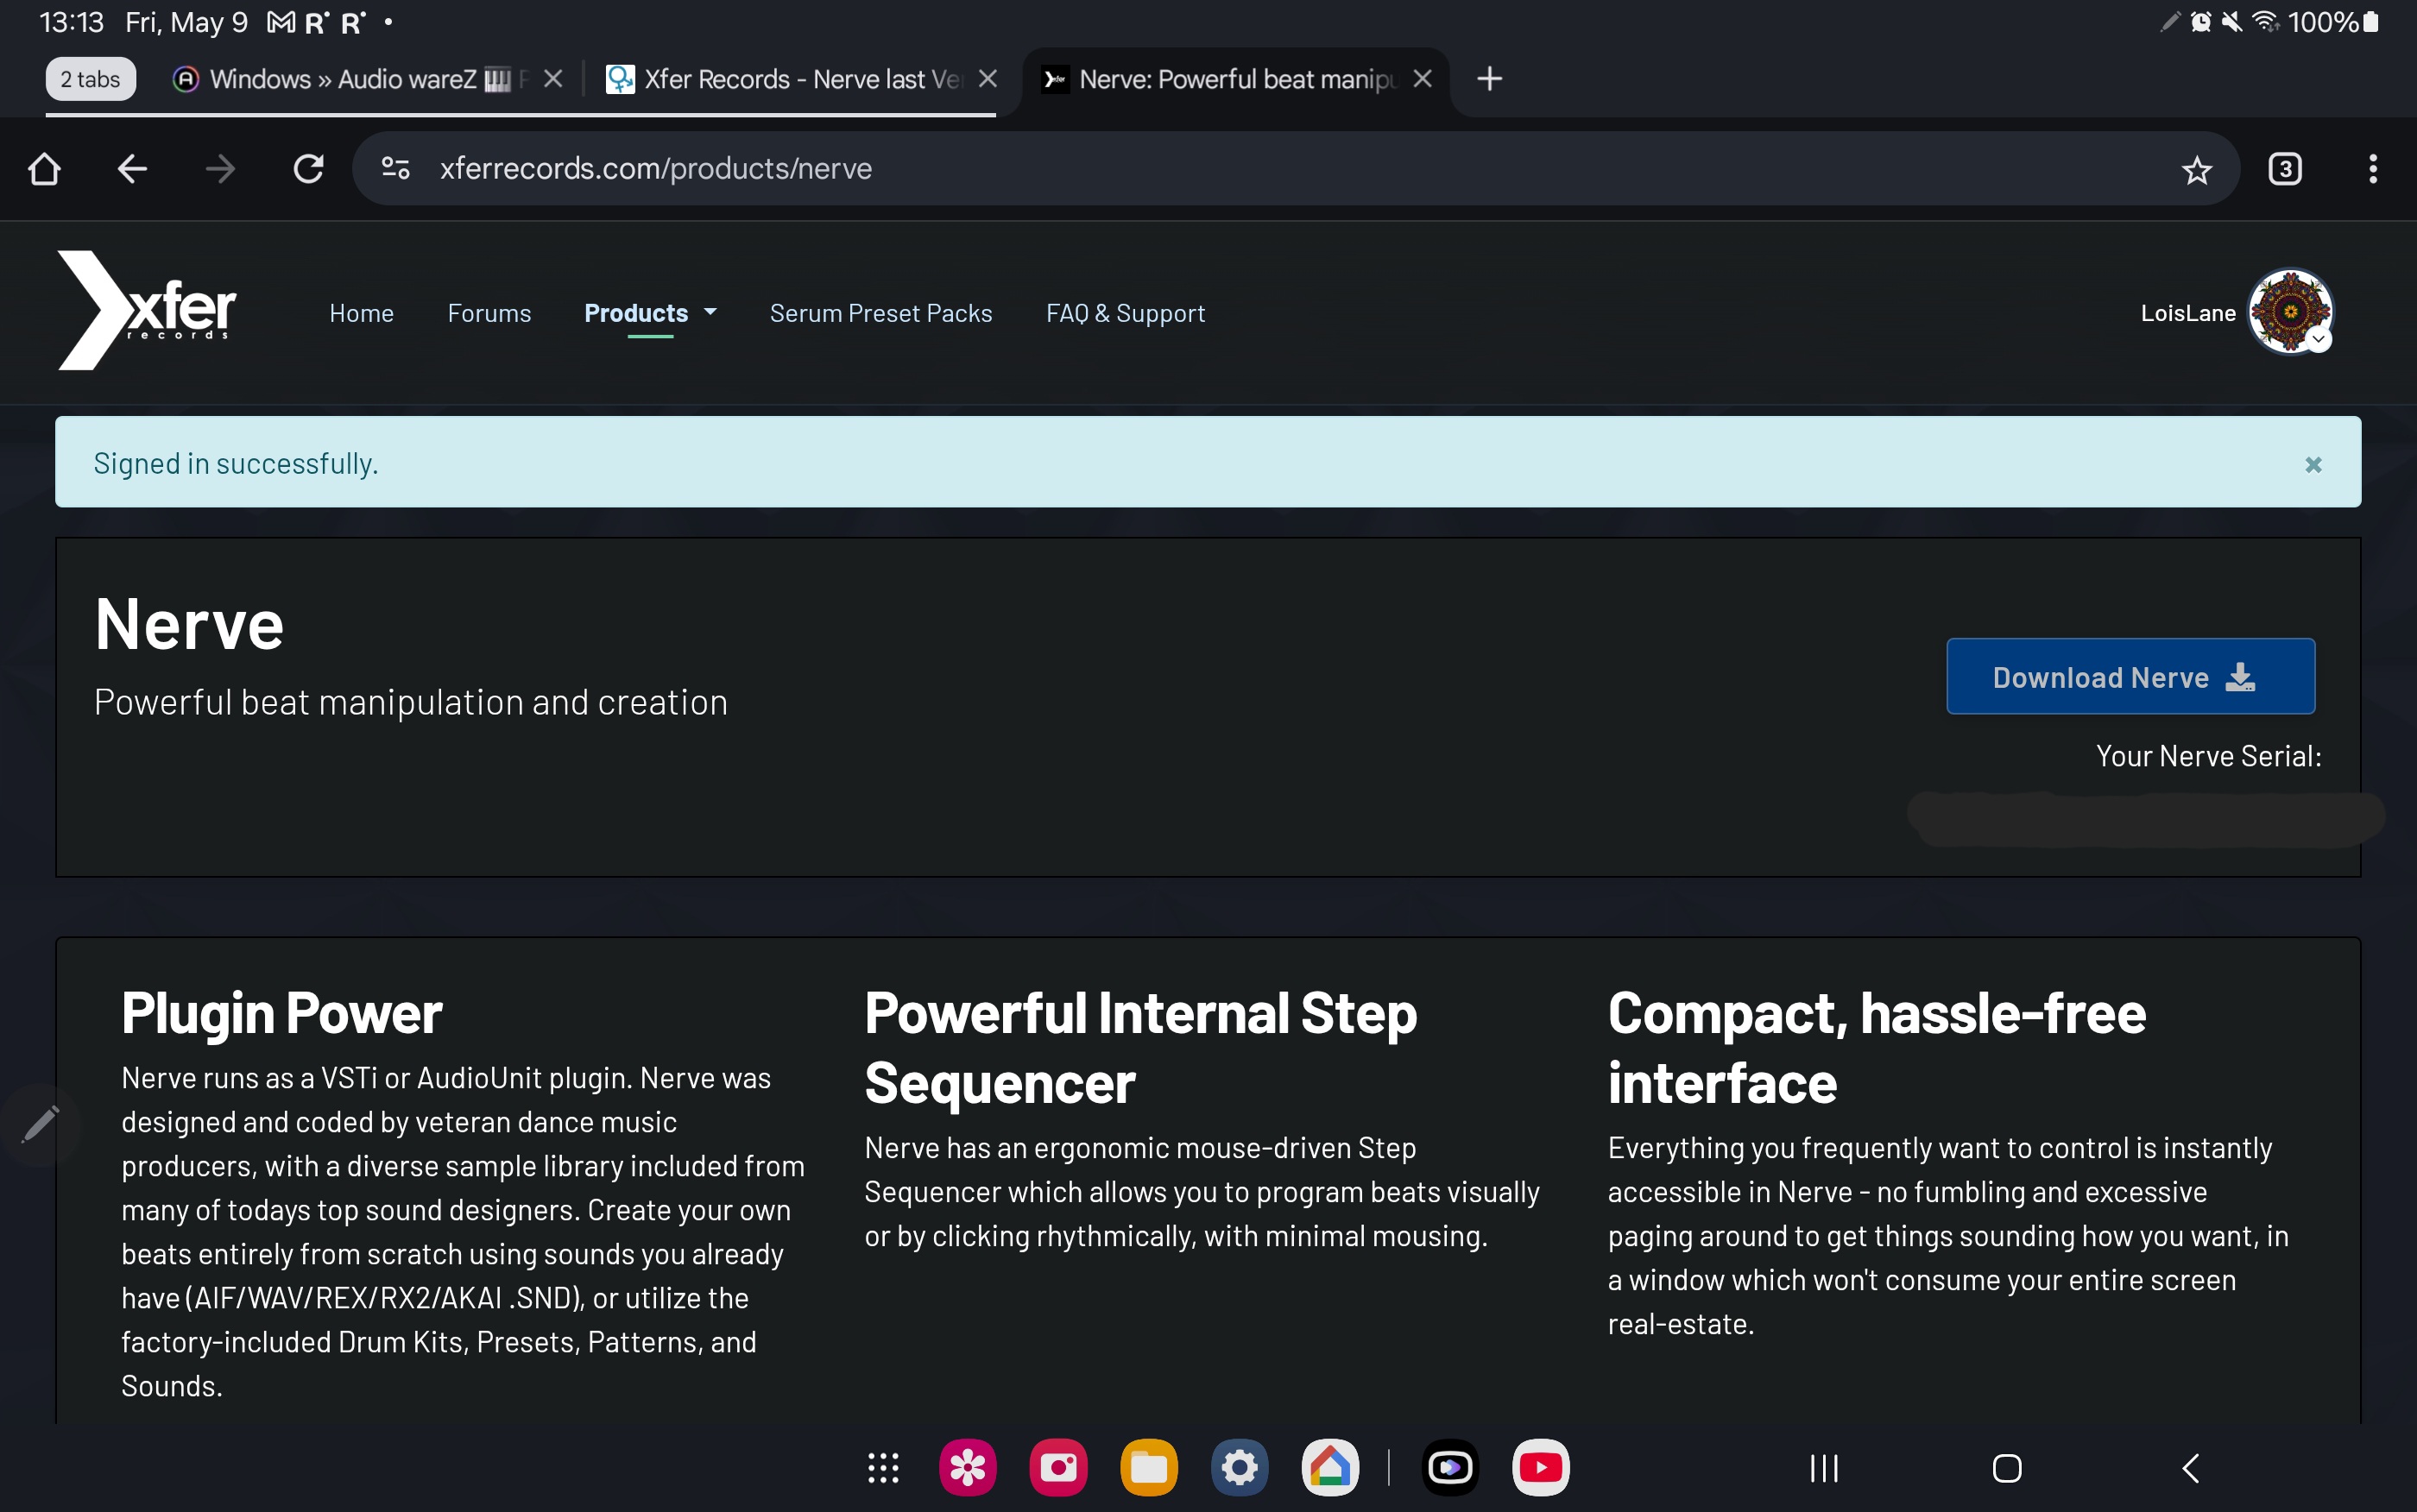Close the Windows Audio wareZ tab
Screen dimensions: 2417x1512
[x=553, y=79]
